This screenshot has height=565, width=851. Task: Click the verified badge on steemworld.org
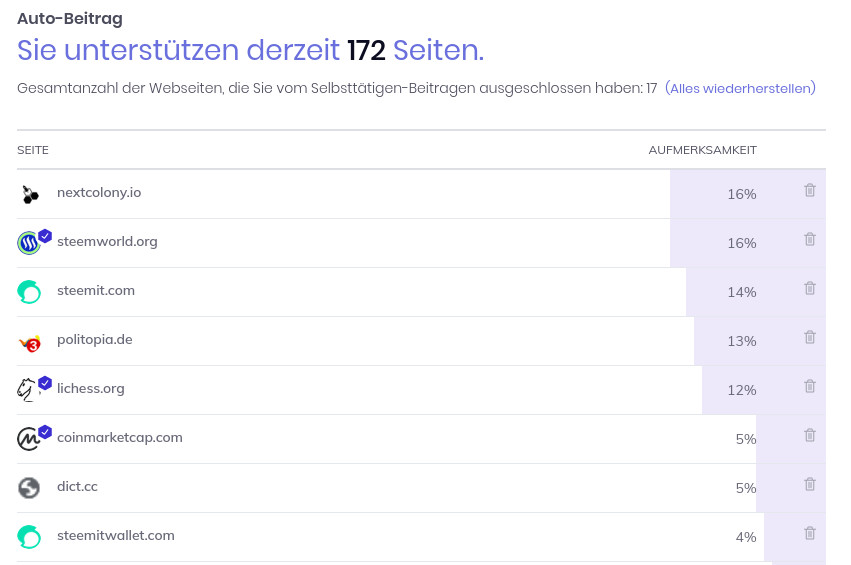point(45,236)
